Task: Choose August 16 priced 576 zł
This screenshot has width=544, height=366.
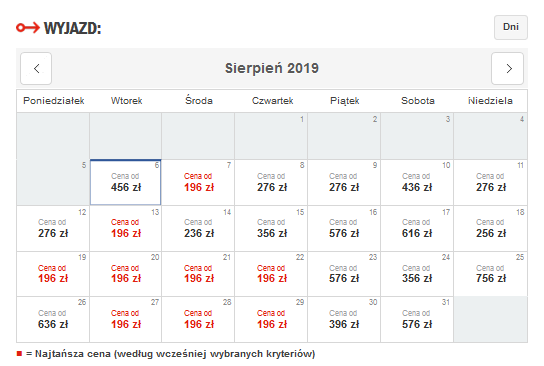Action: tap(344, 228)
